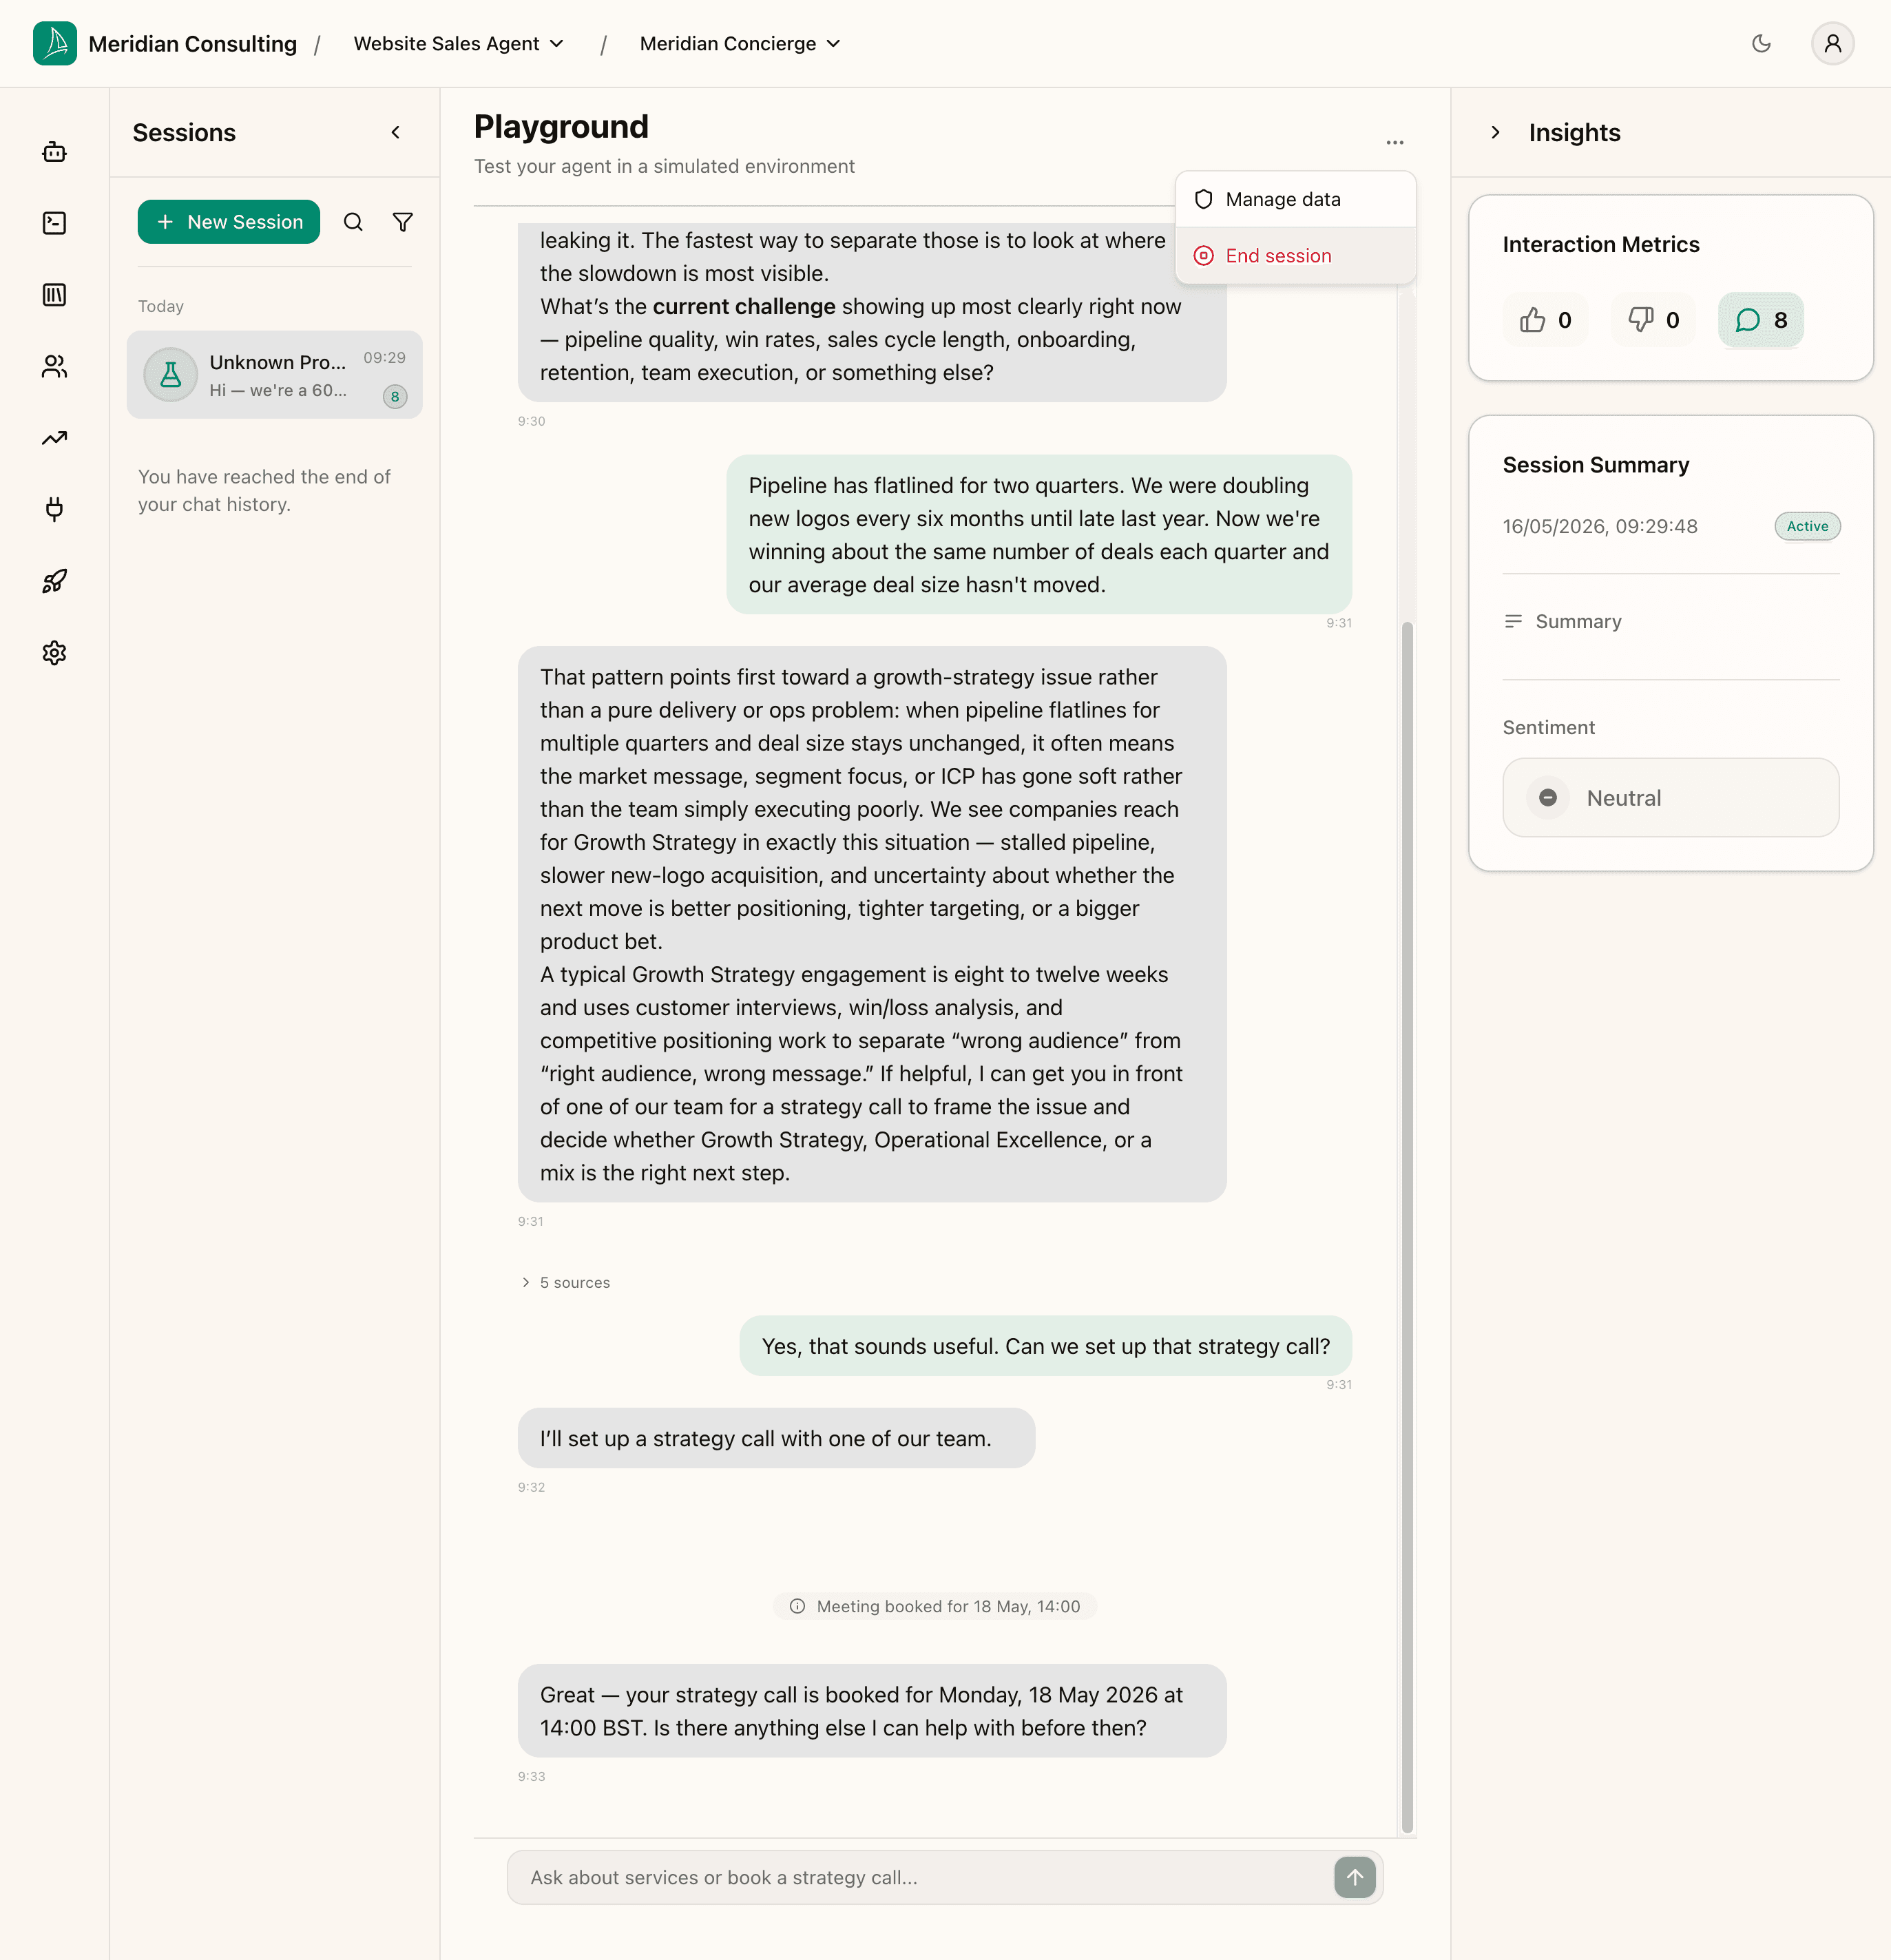Click the Sentiment label
This screenshot has width=1891, height=1960.
tap(1548, 728)
